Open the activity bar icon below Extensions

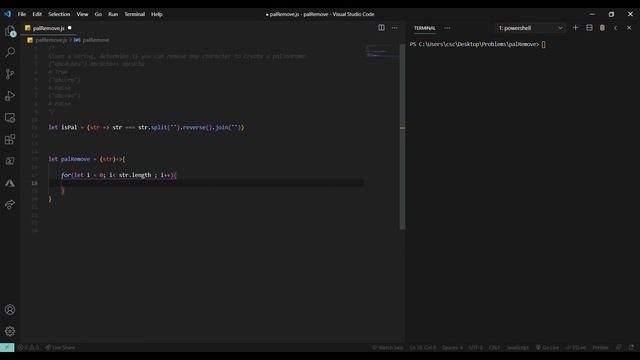(10, 161)
